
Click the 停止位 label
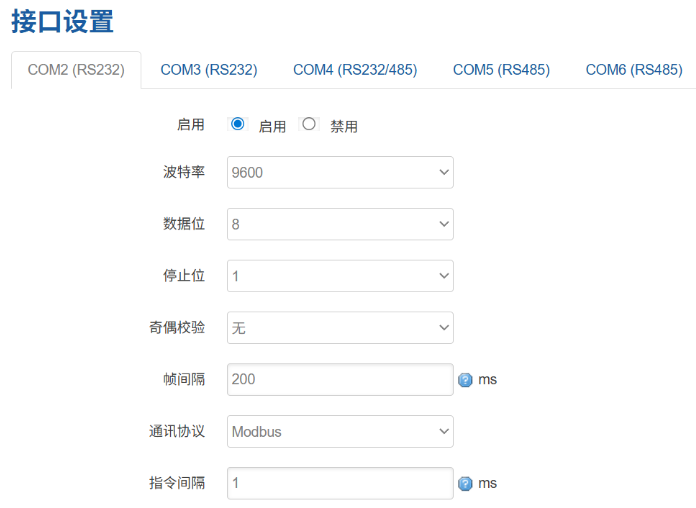click(184, 276)
